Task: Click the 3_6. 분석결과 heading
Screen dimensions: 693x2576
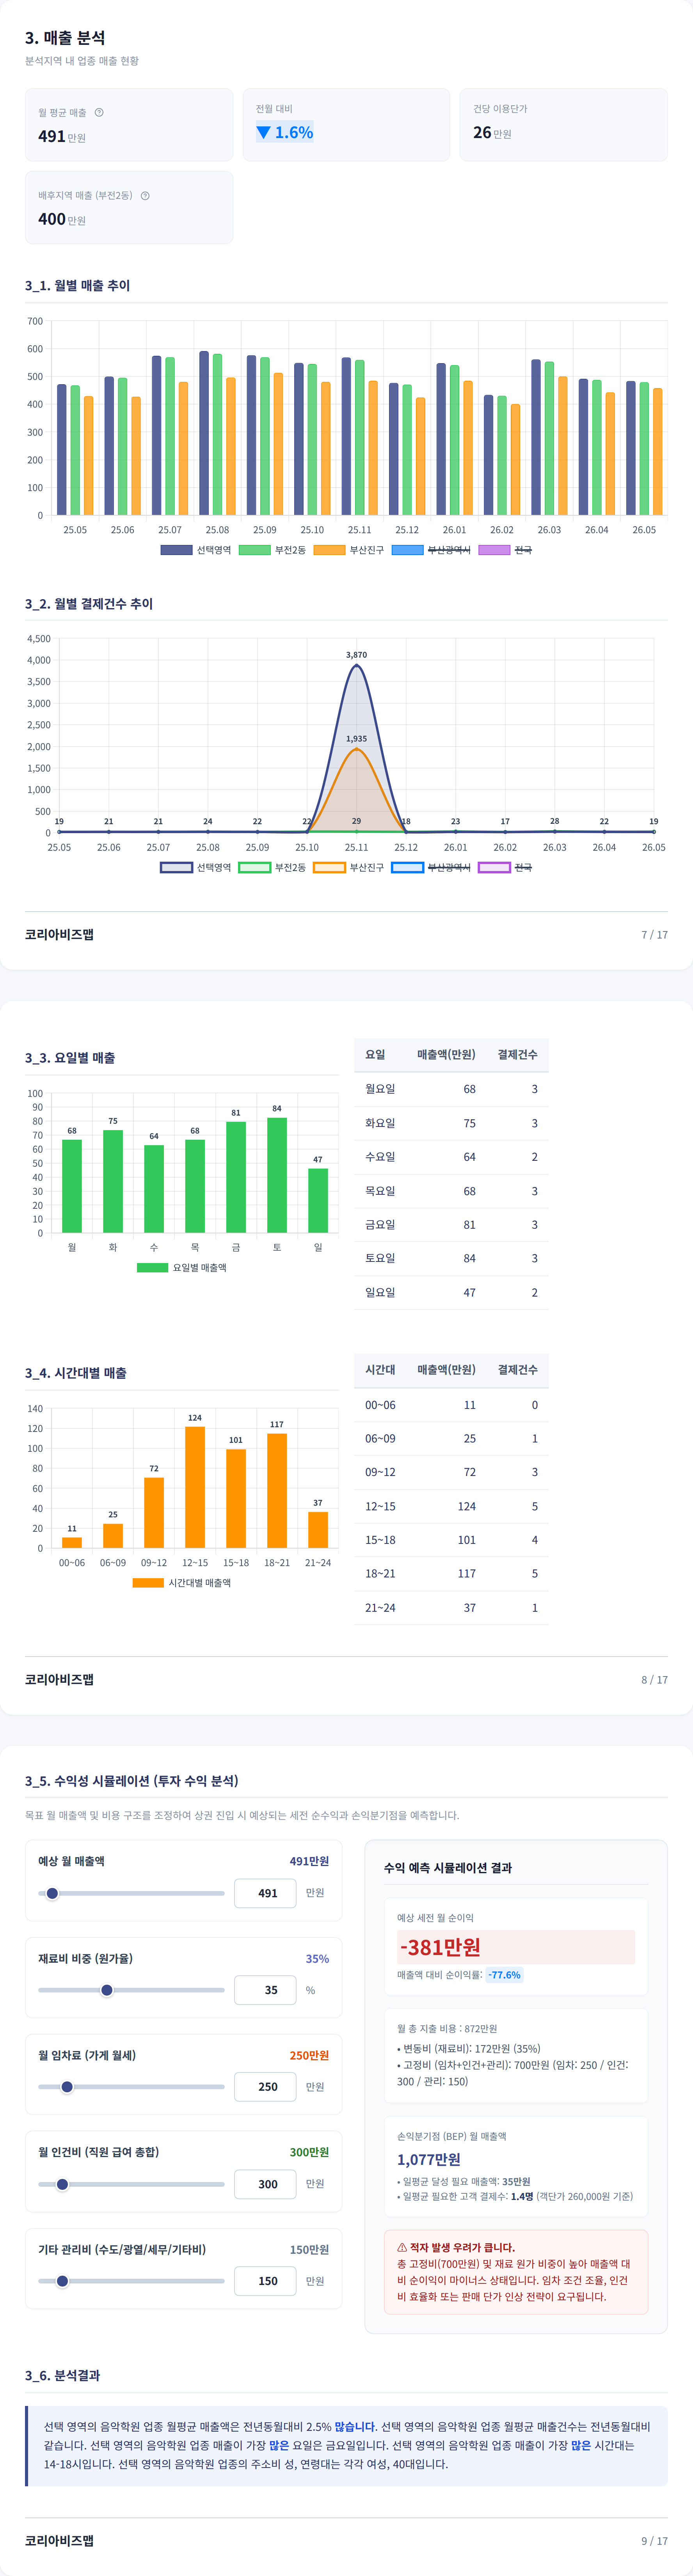Action: point(62,2375)
